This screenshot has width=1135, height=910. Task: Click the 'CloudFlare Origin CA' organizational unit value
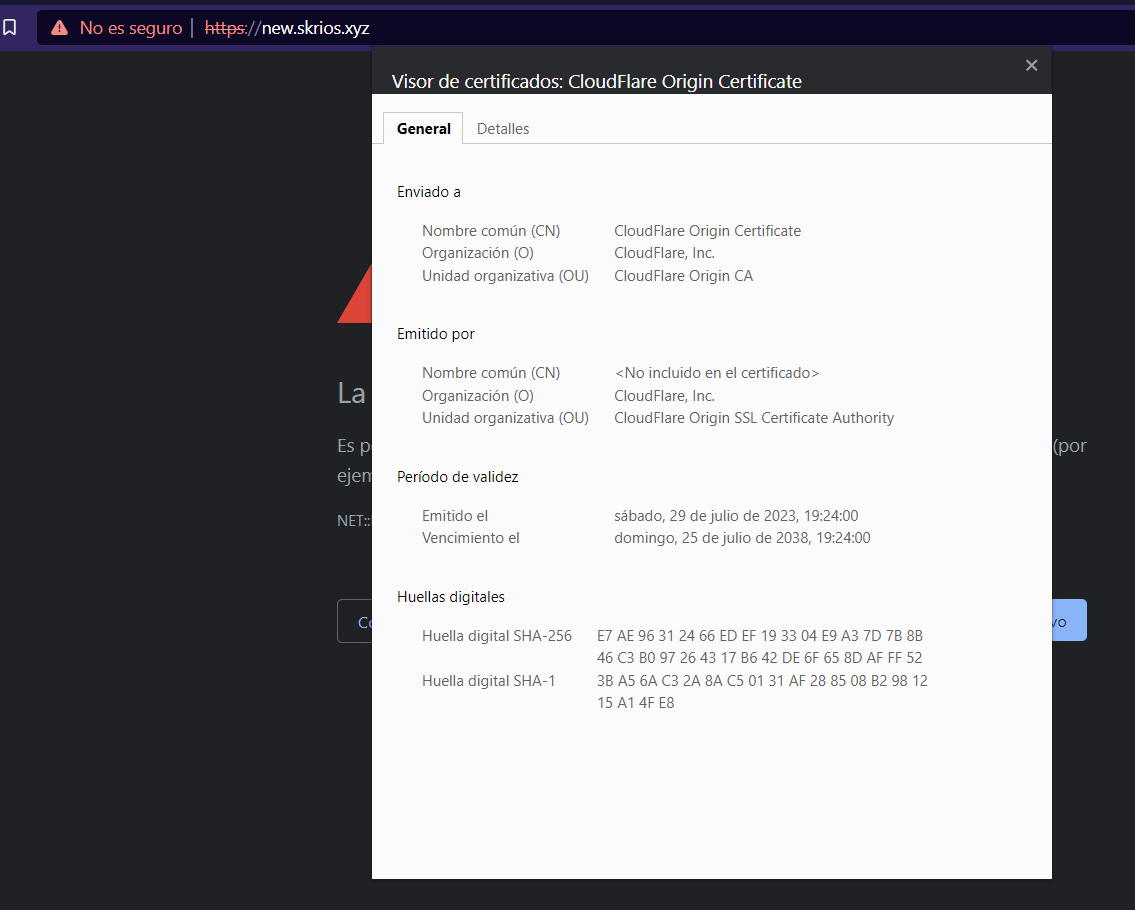coord(683,276)
